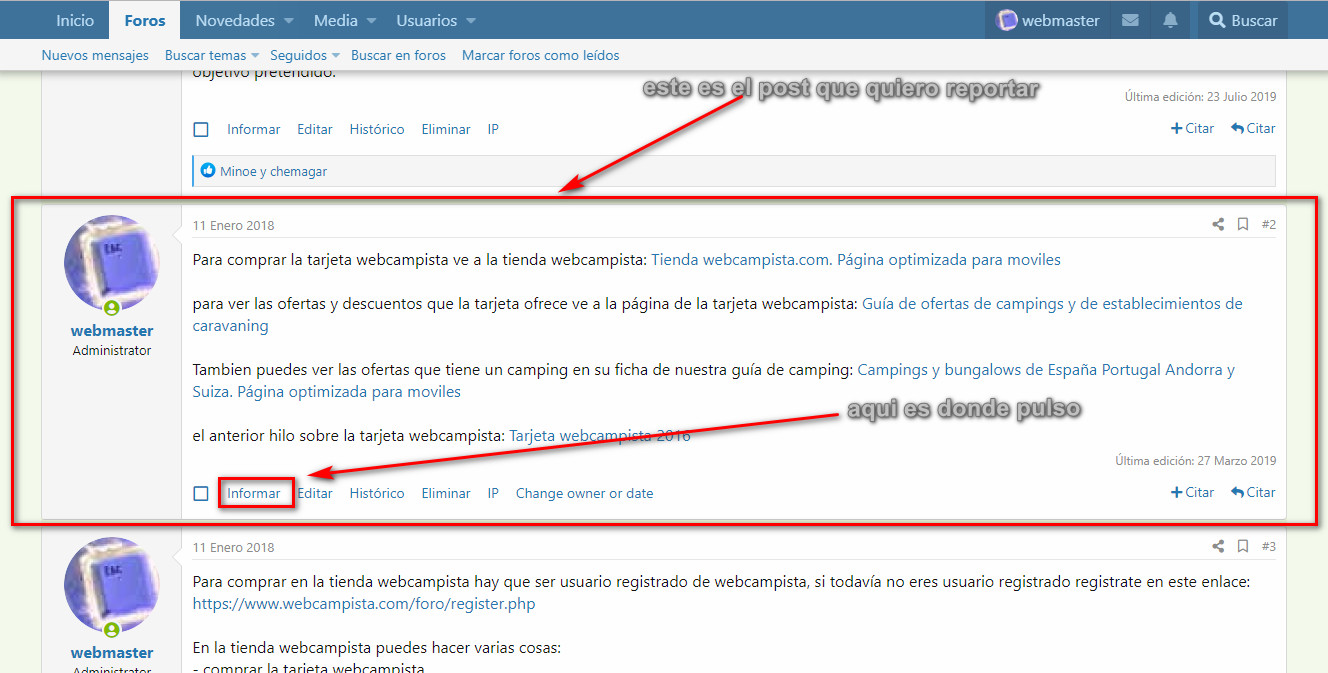Viewport: 1328px width, 673px height.
Task: Open the webmaster avatar on post #3
Action: (112, 585)
